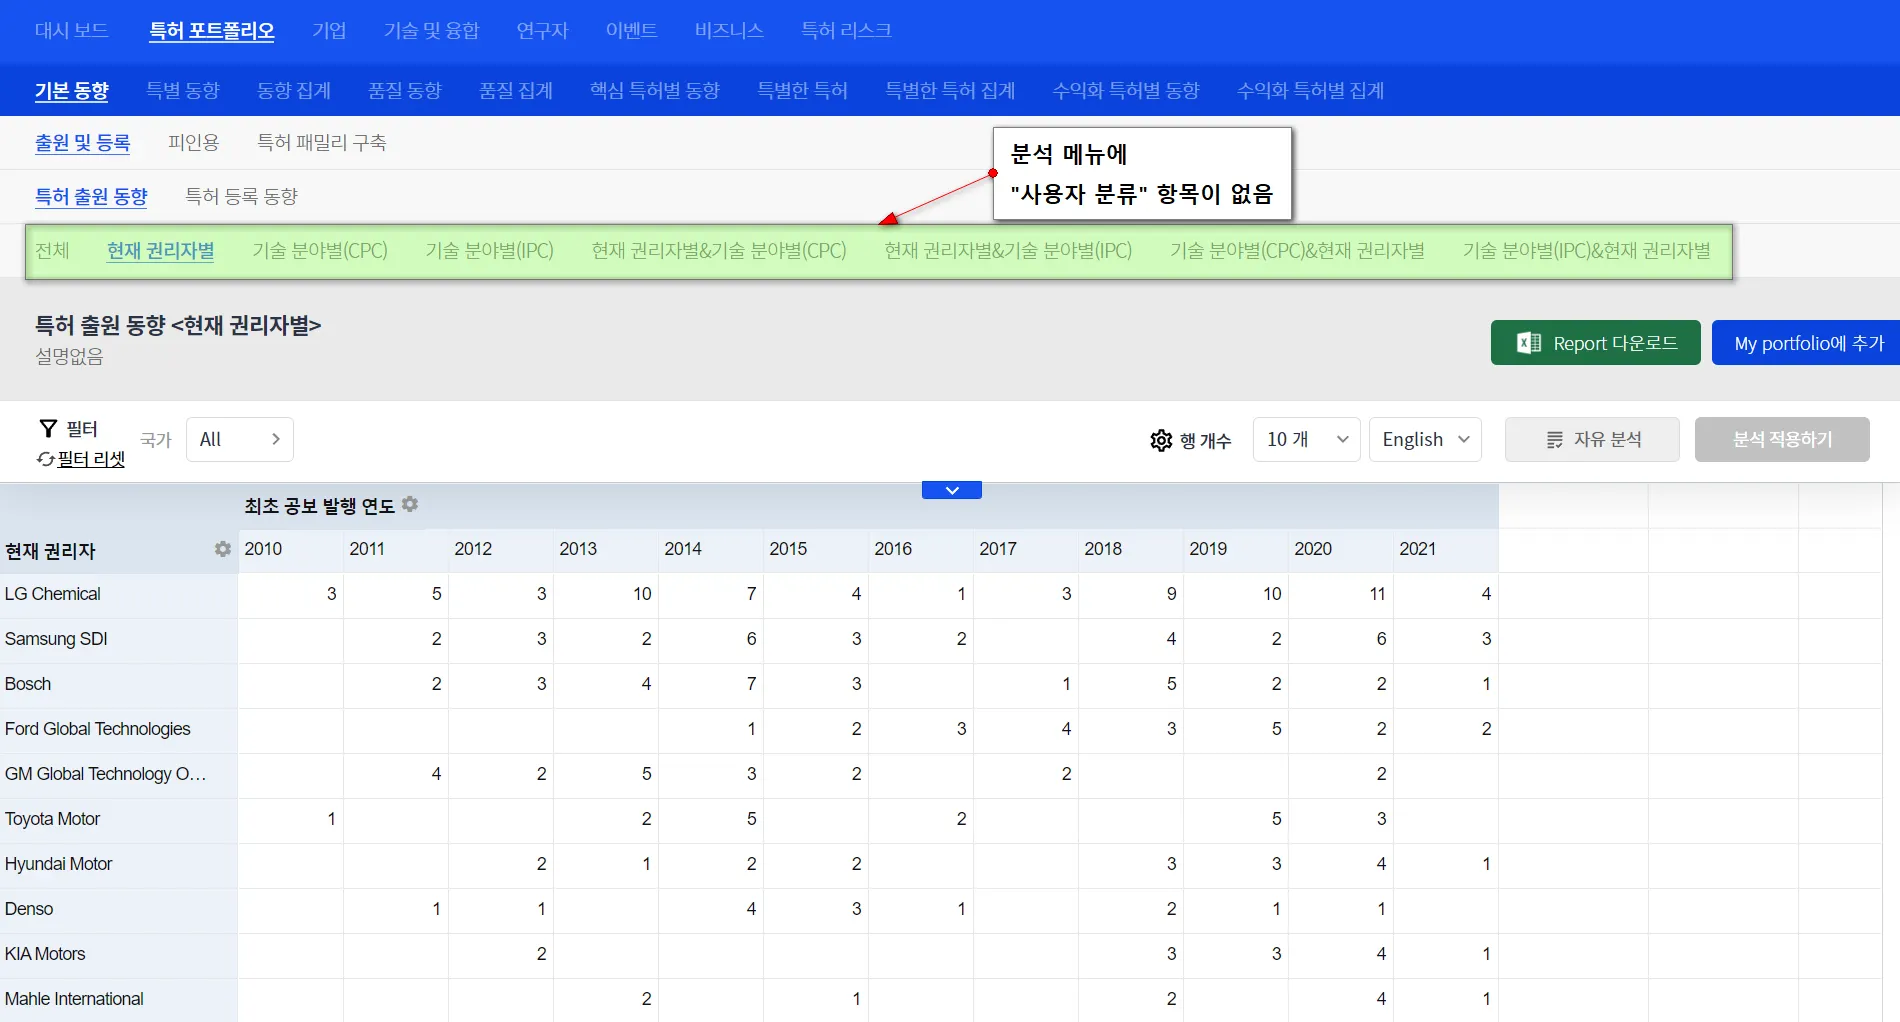1900x1022 pixels.
Task: Click the Toyota Motor row label
Action: coord(53,819)
